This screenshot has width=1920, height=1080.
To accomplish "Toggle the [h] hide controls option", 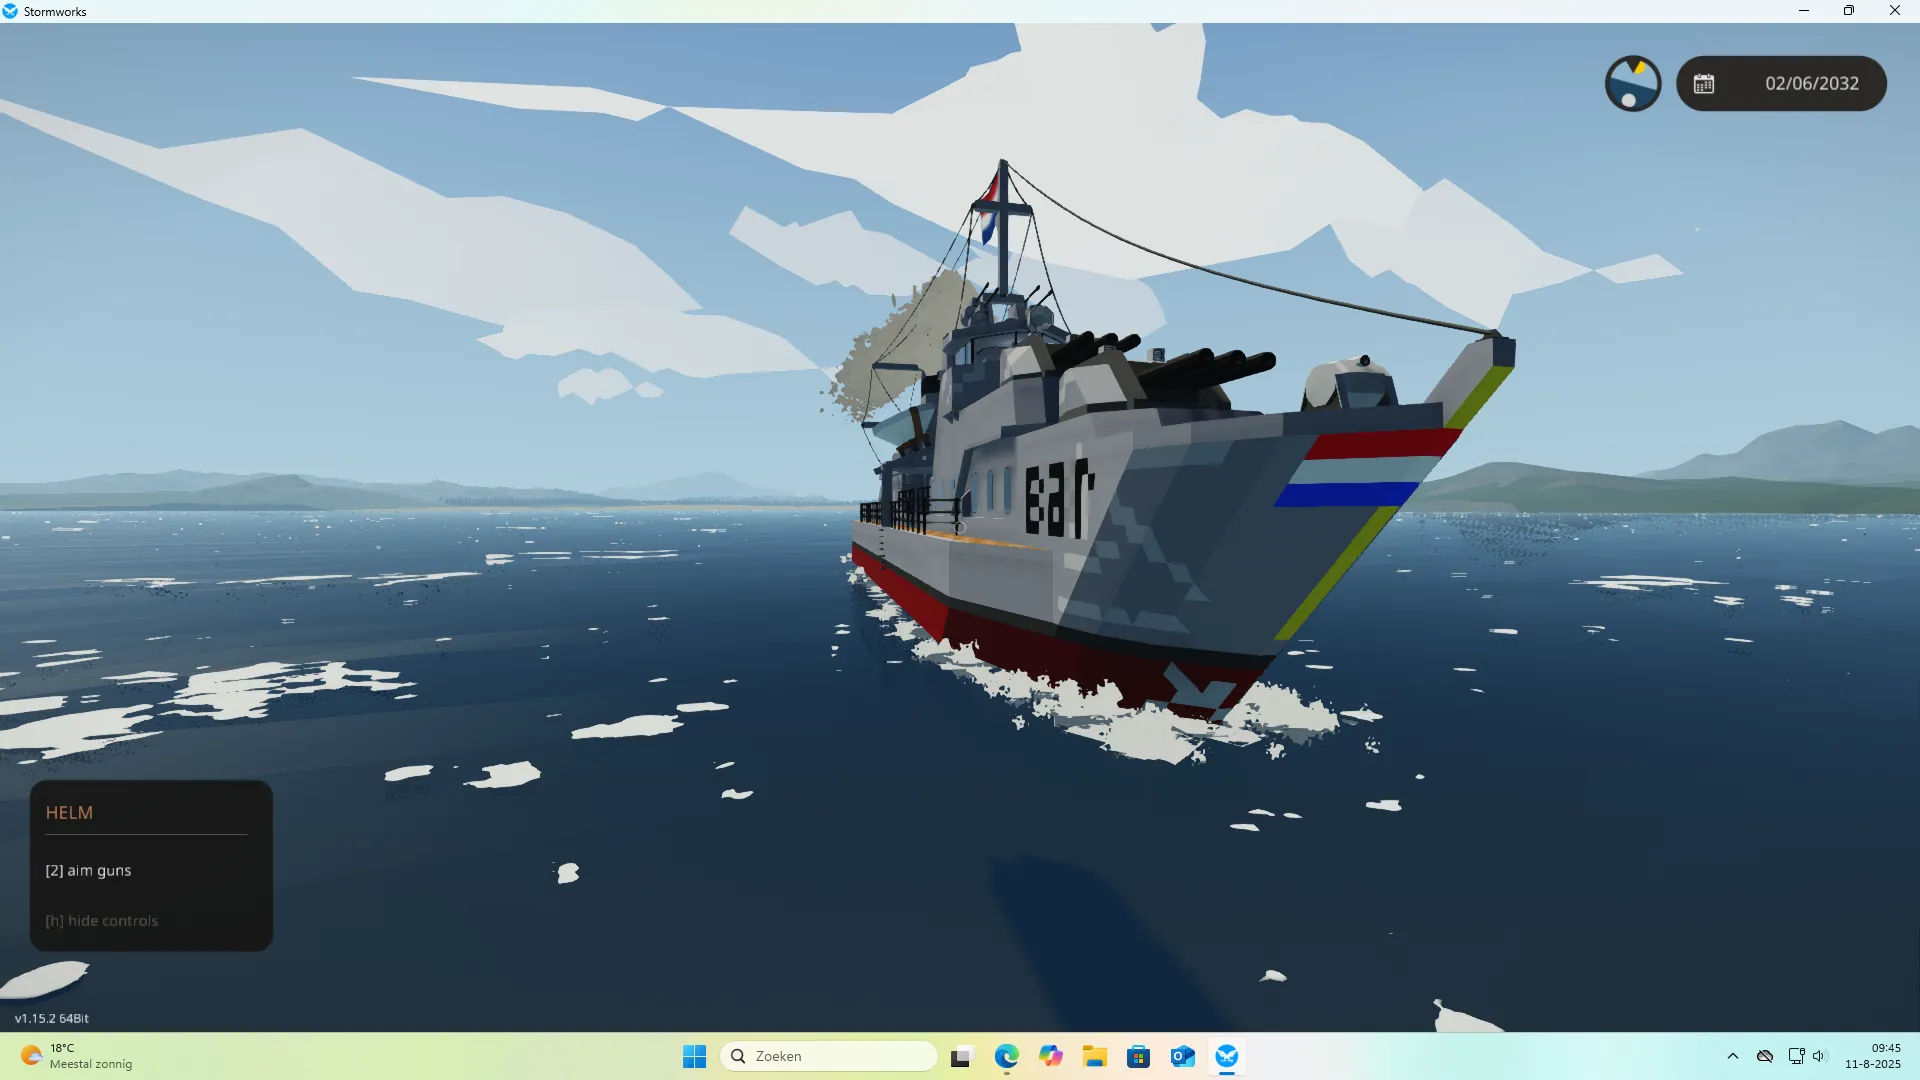I will 101,921.
